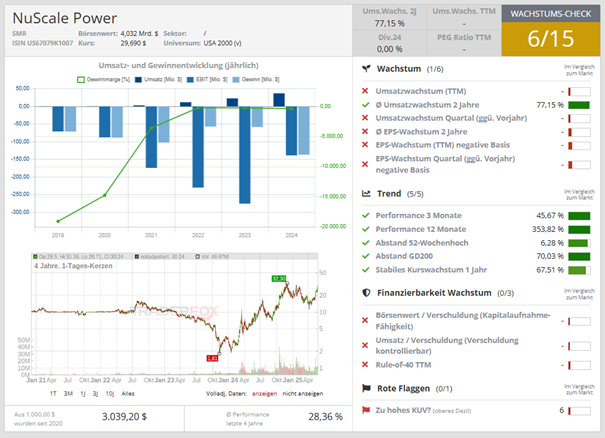Select the 3M chart timeframe
Image resolution: width=605 pixels, height=438 pixels.
pyautogui.click(x=68, y=394)
